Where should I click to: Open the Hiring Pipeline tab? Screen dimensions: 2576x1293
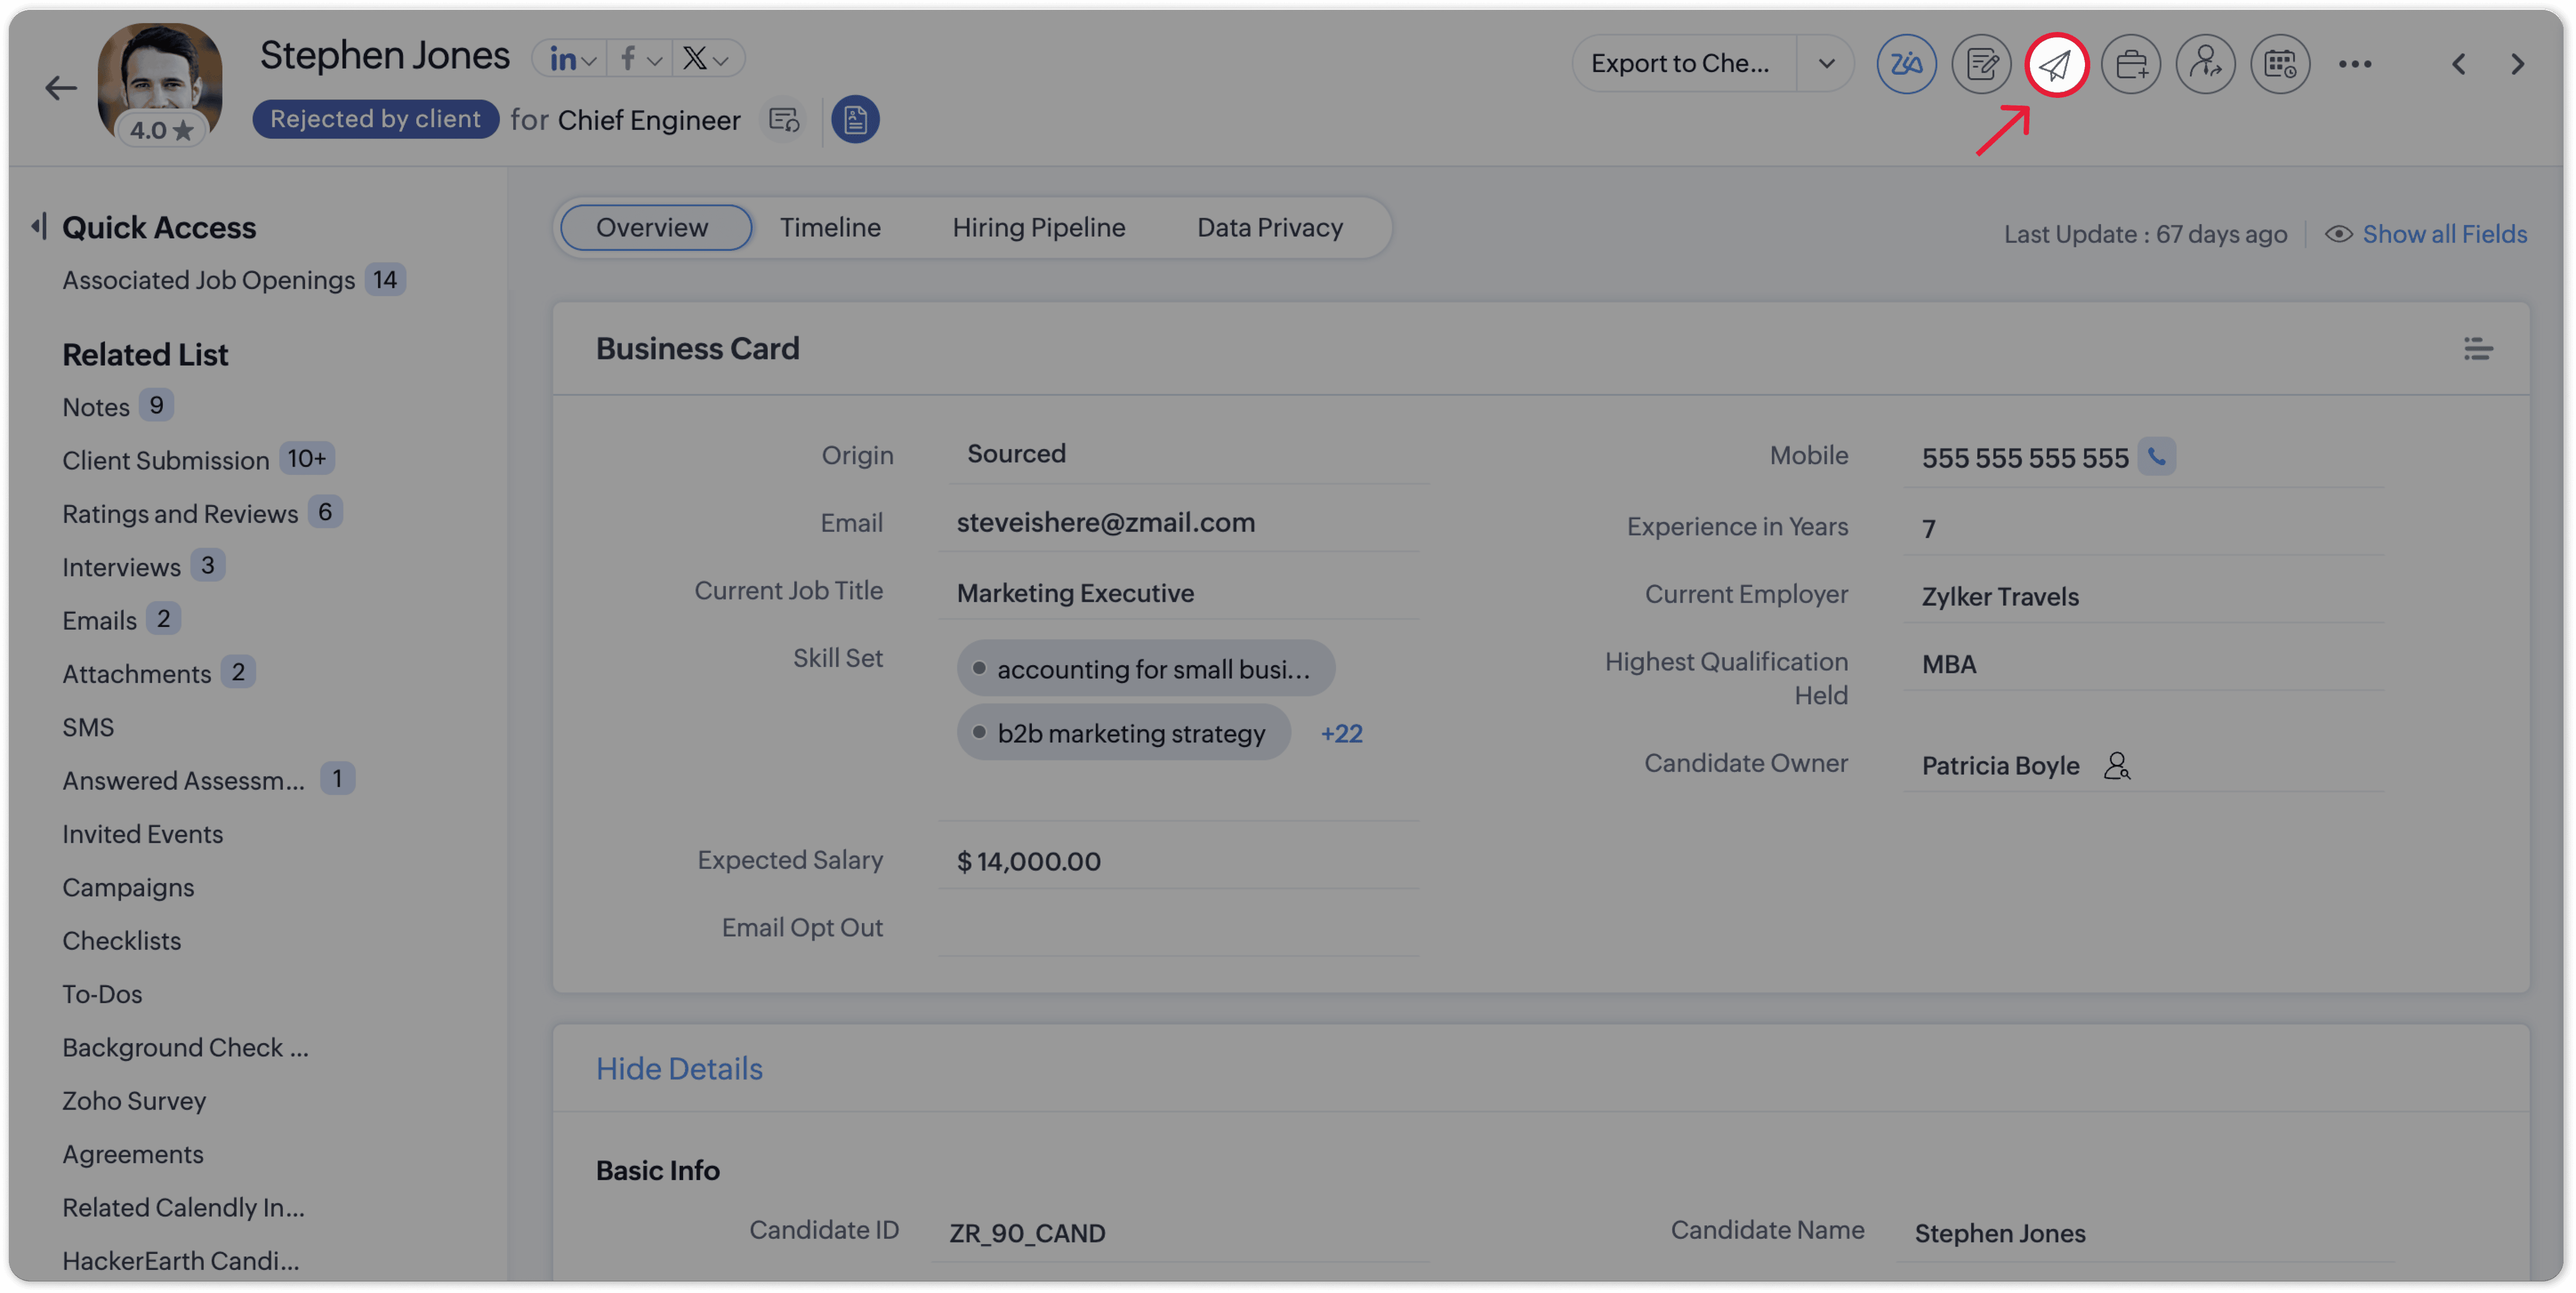point(1038,228)
